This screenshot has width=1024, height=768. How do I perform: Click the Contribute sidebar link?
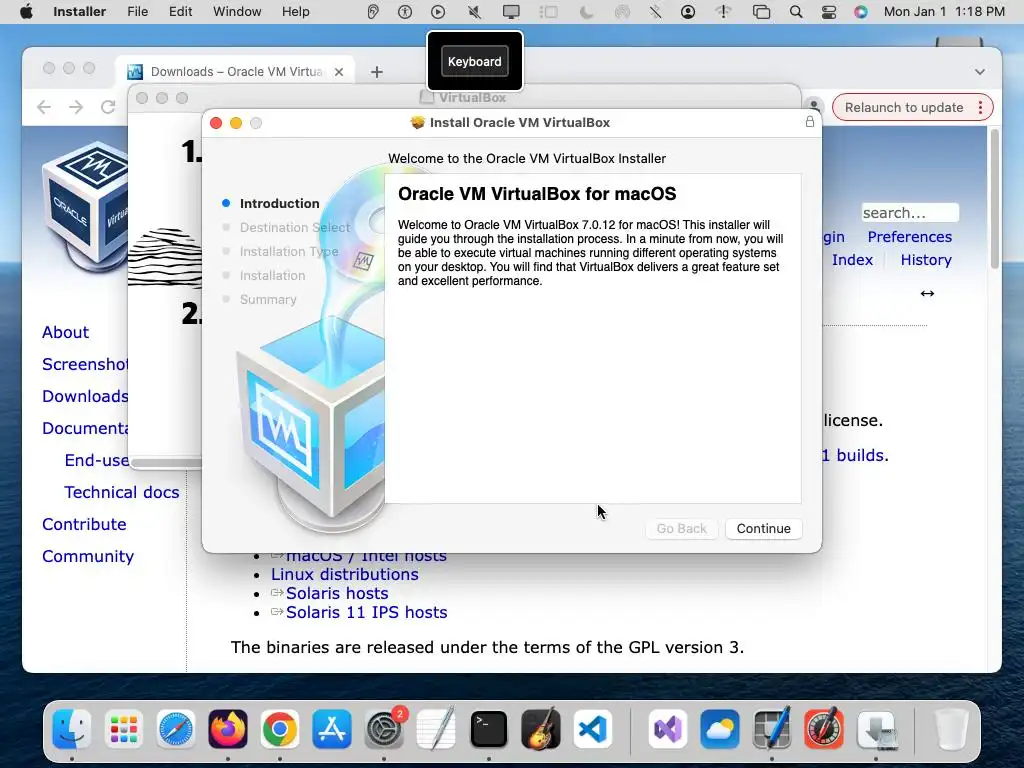click(x=84, y=524)
